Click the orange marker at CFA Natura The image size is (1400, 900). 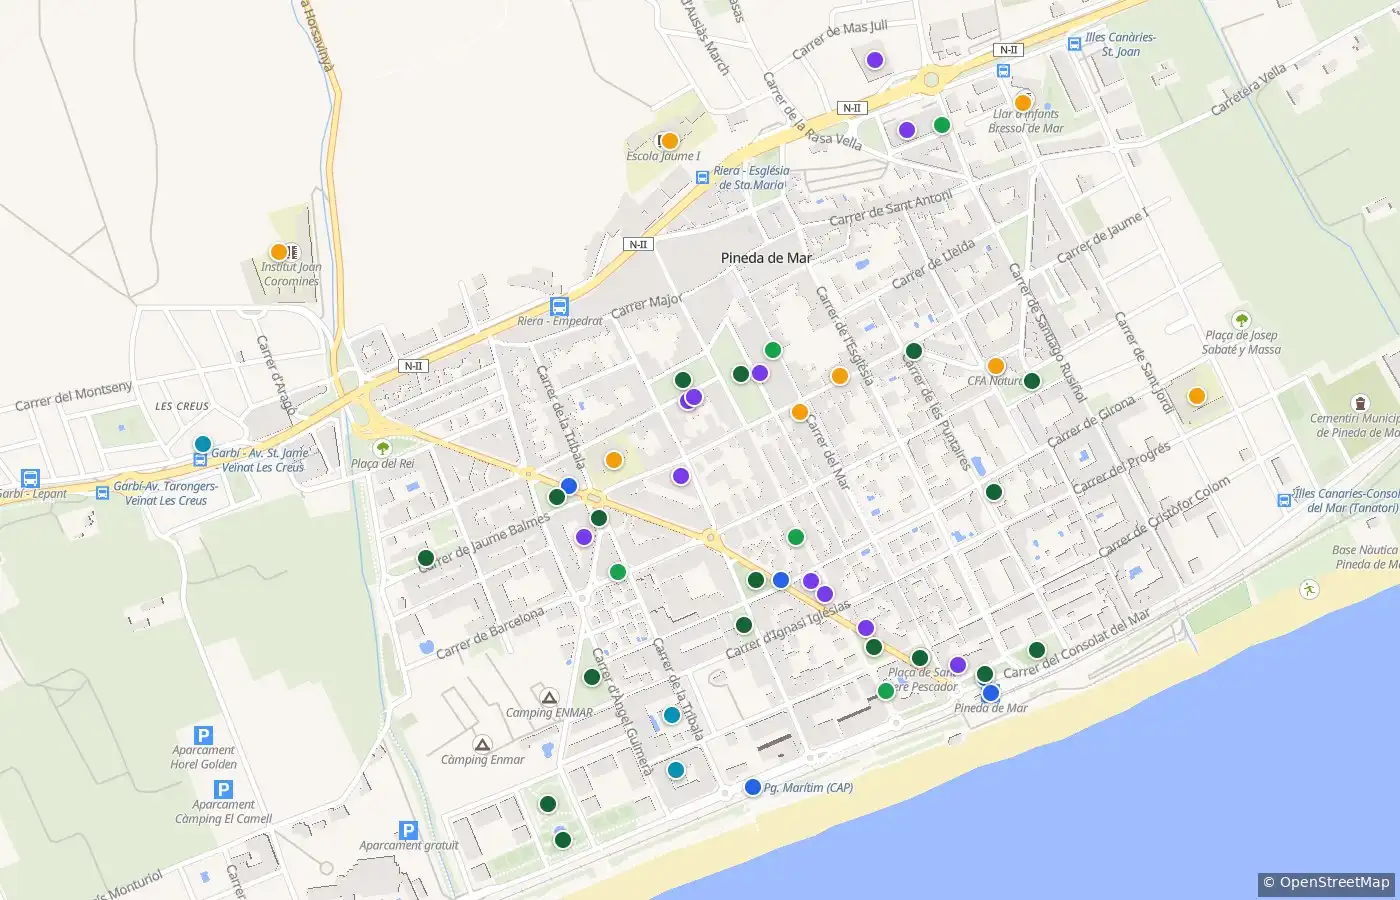[x=996, y=366]
